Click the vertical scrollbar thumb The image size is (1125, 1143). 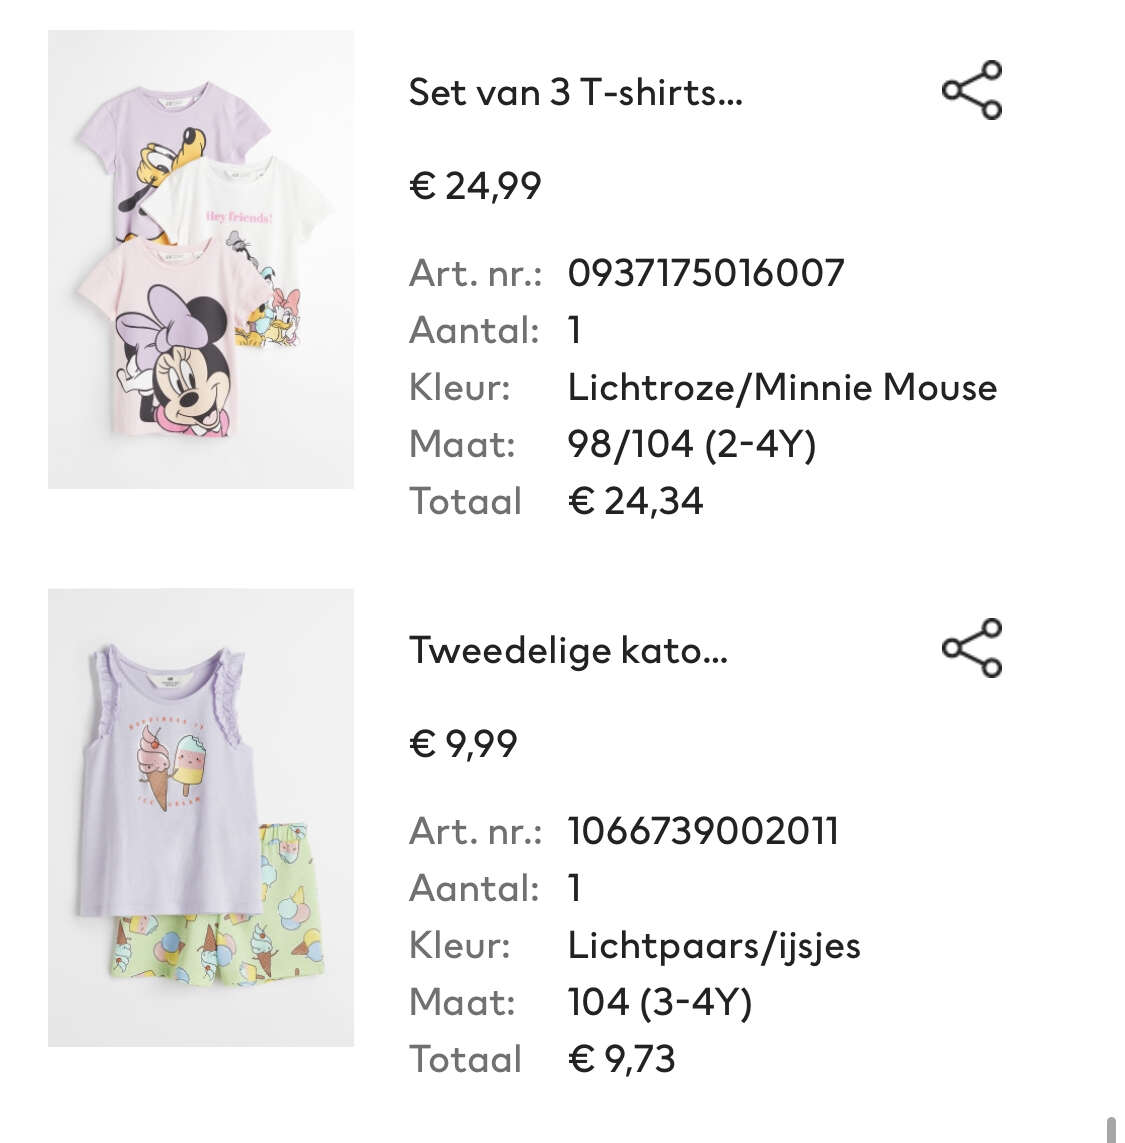click(x=1111, y=1129)
